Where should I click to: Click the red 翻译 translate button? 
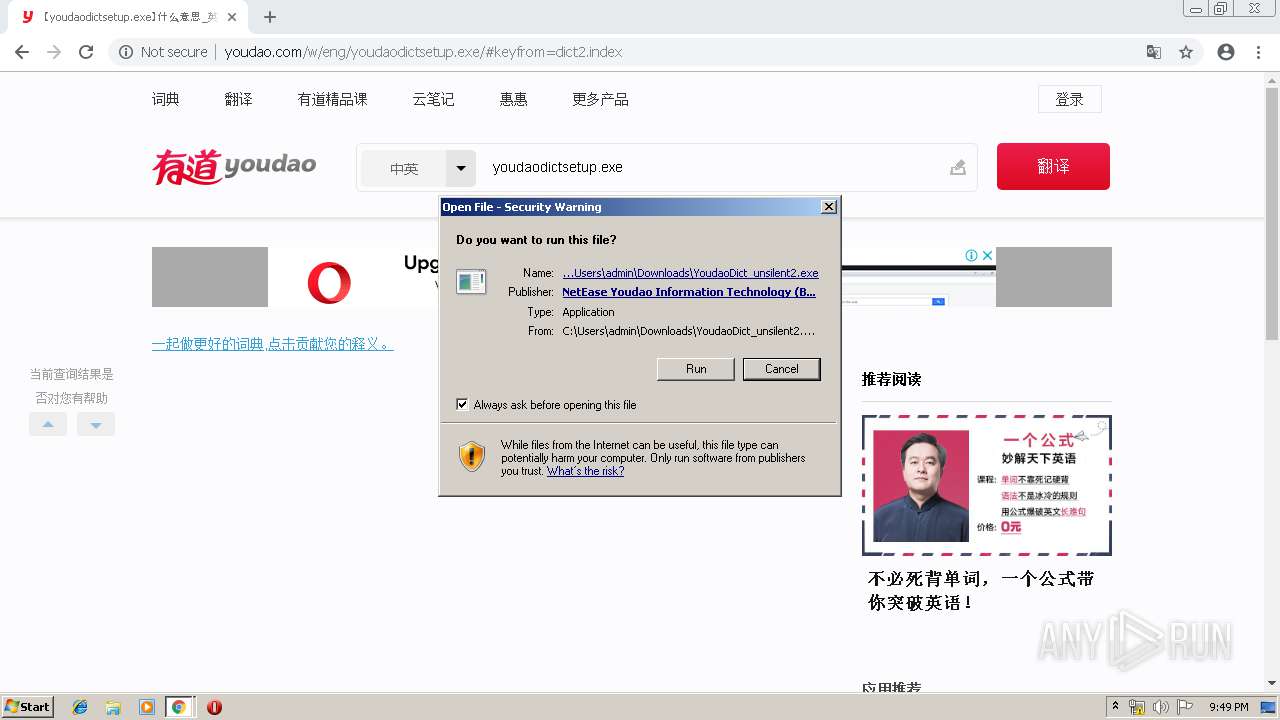1053,166
